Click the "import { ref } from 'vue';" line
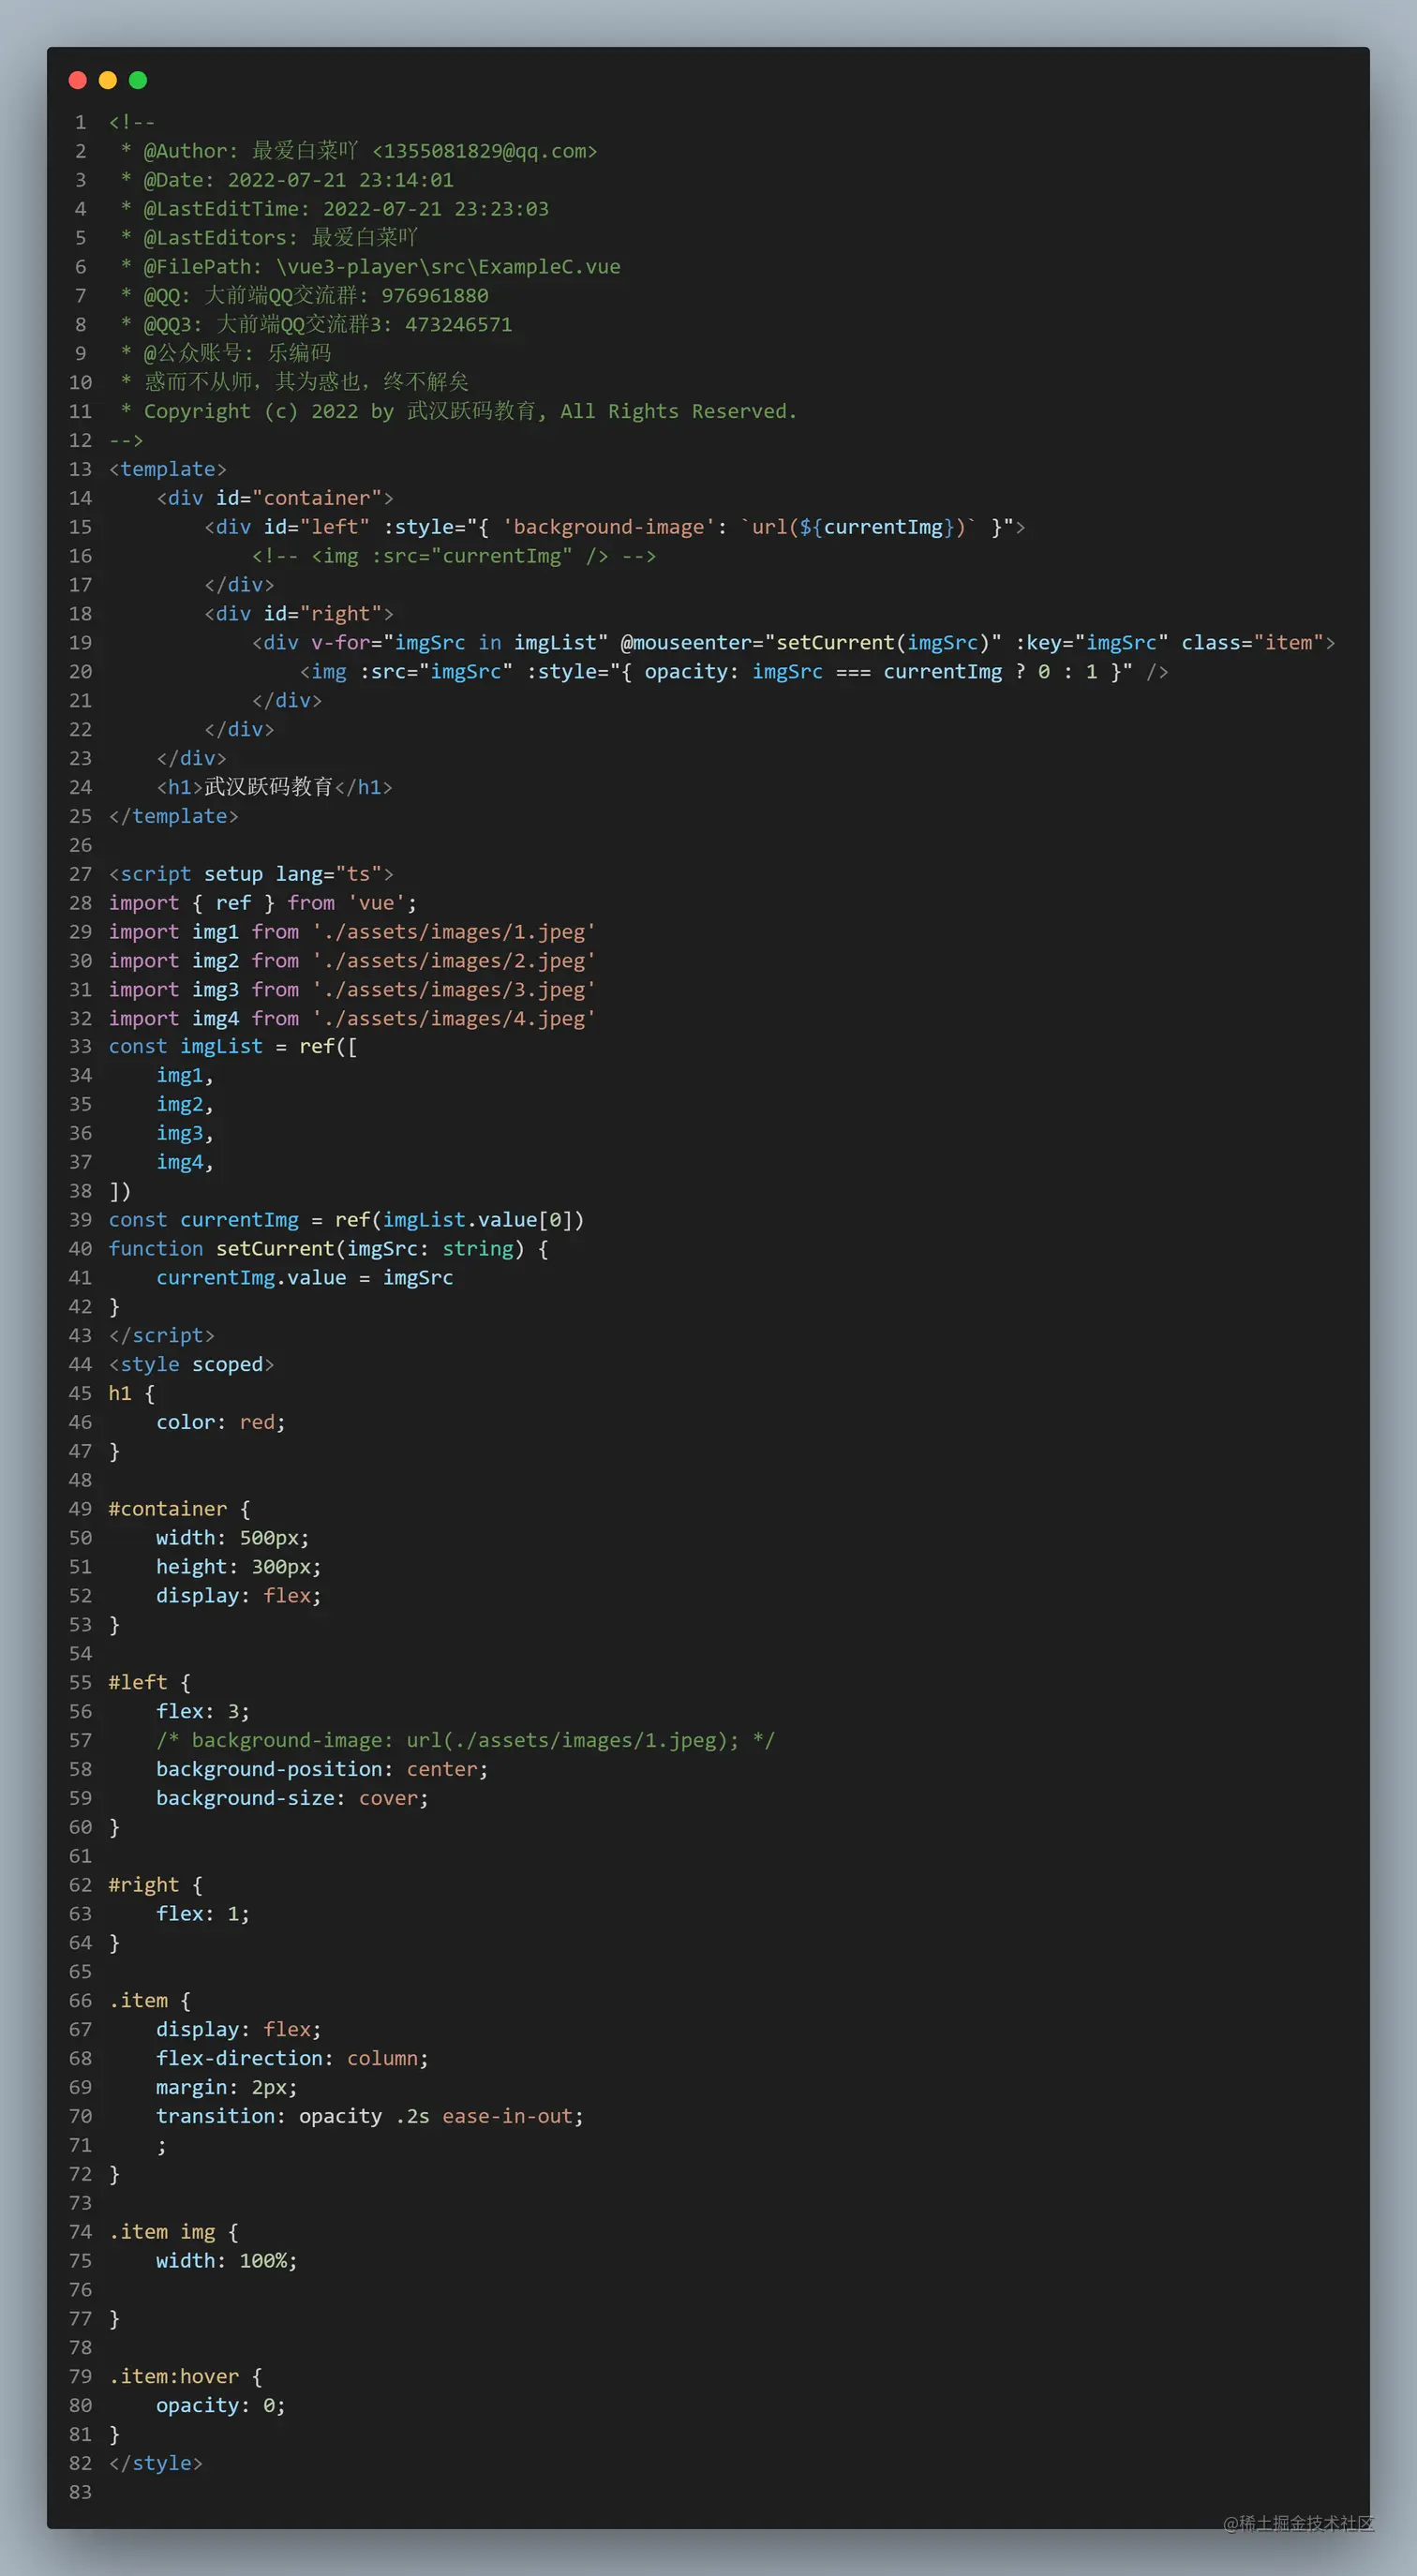1417x2576 pixels. (263, 903)
